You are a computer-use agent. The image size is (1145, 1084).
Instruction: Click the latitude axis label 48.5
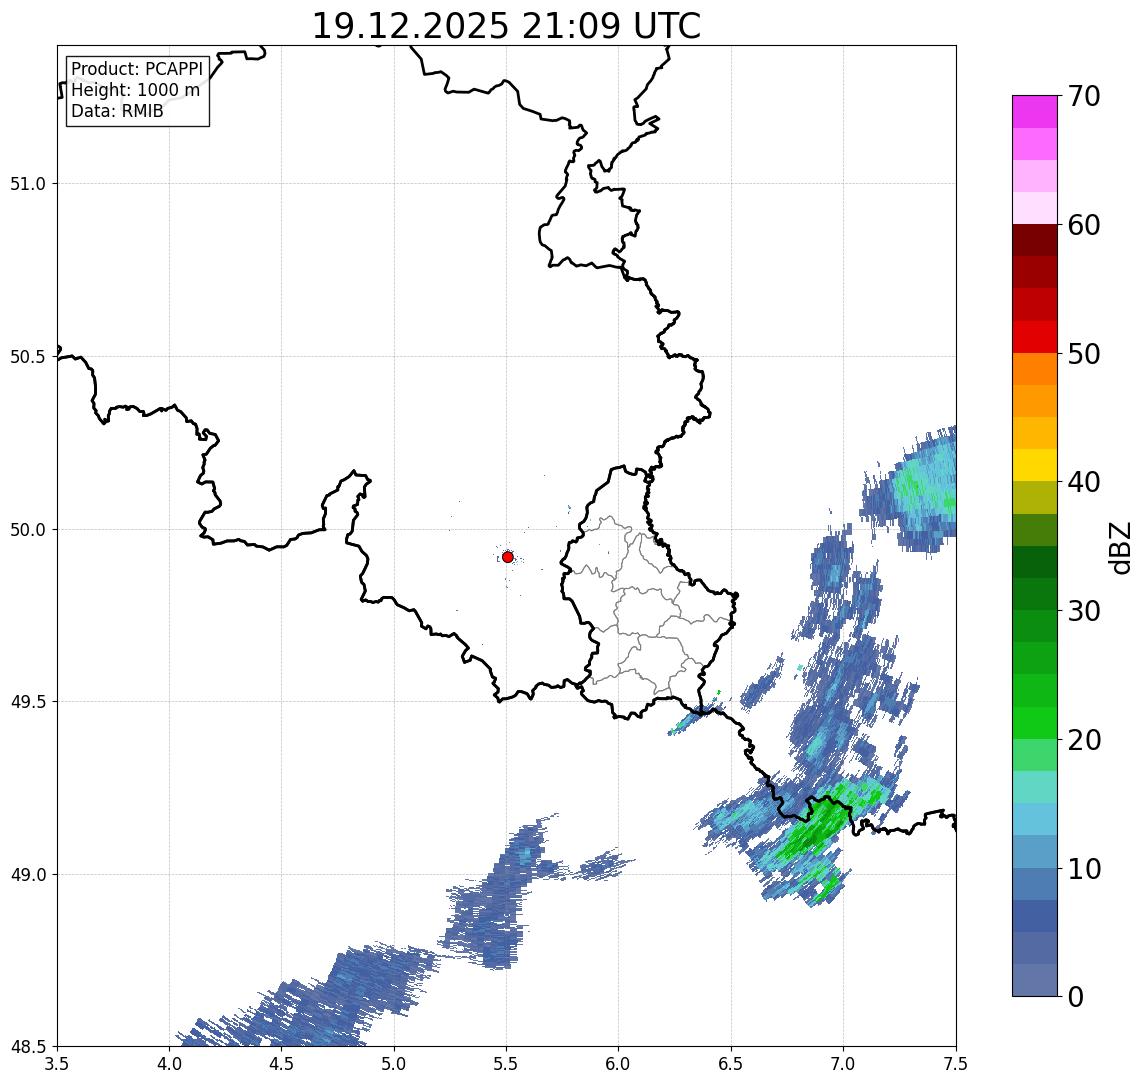[x=28, y=1047]
